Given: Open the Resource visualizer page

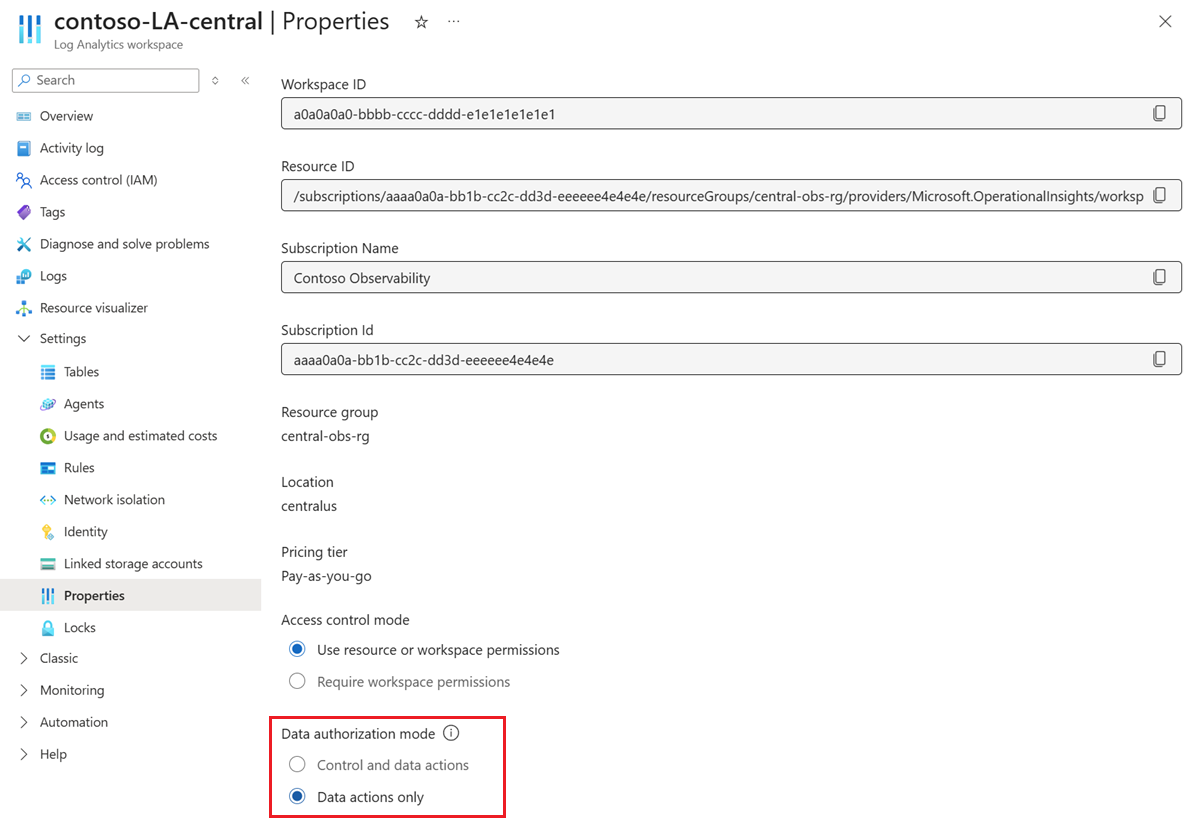Looking at the screenshot, I should click(x=94, y=308).
